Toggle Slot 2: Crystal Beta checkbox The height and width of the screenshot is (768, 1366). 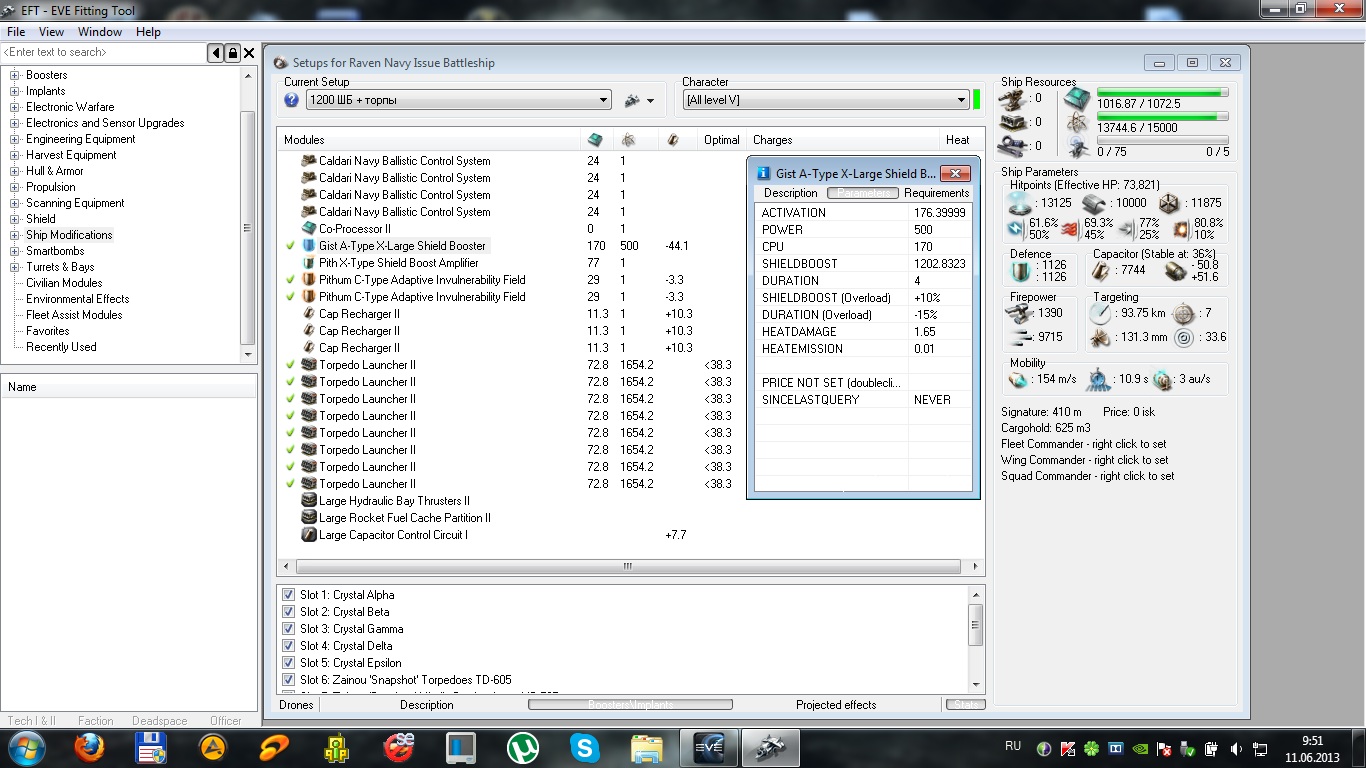point(289,612)
